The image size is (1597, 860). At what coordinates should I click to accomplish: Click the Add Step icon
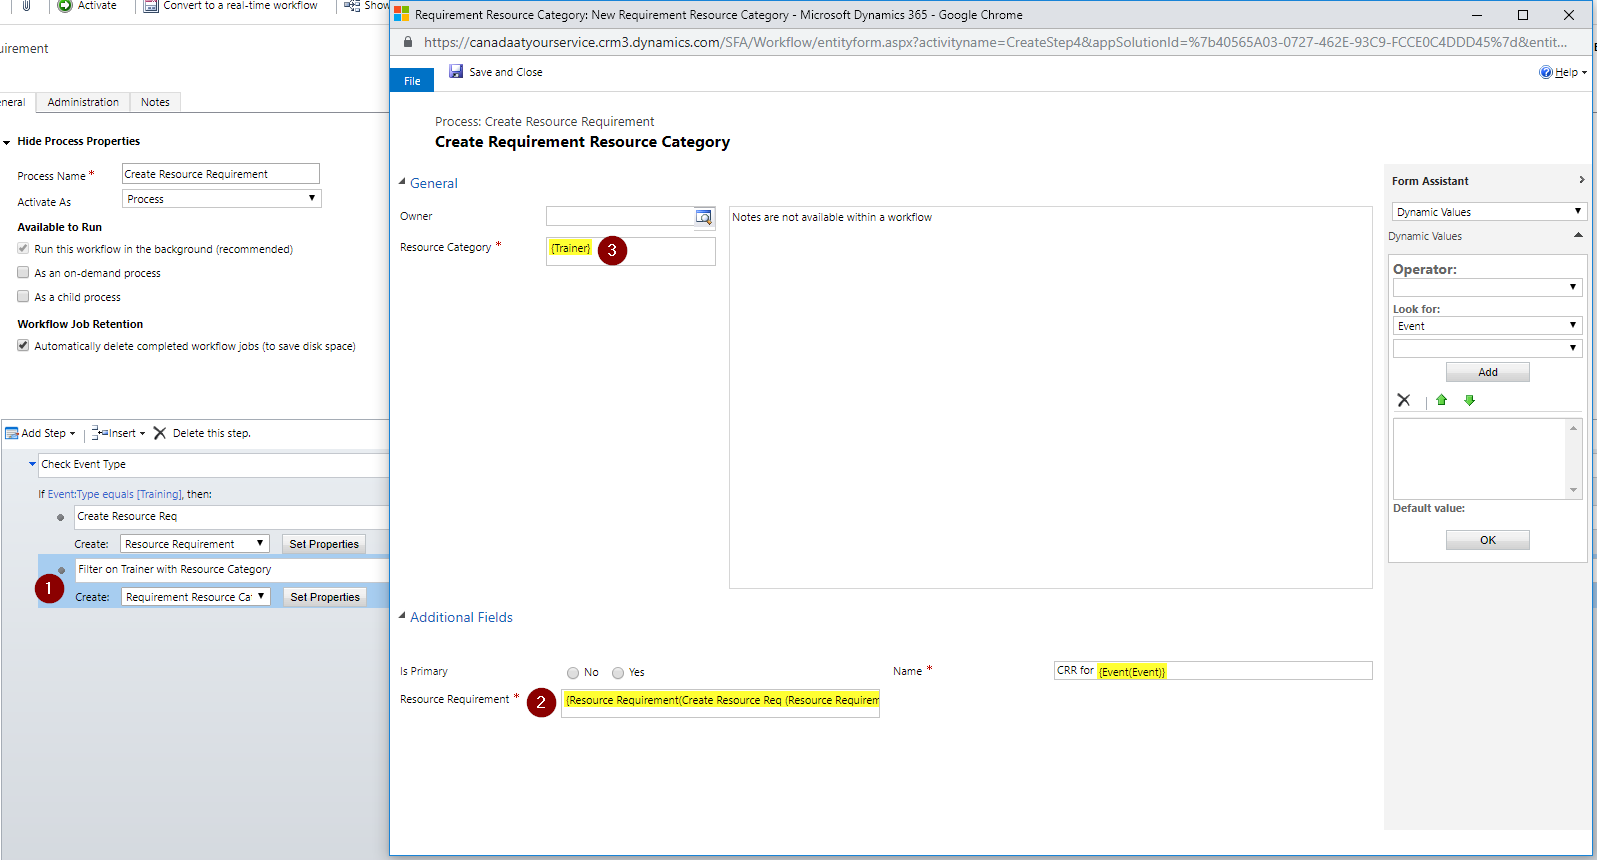pyautogui.click(x=12, y=433)
